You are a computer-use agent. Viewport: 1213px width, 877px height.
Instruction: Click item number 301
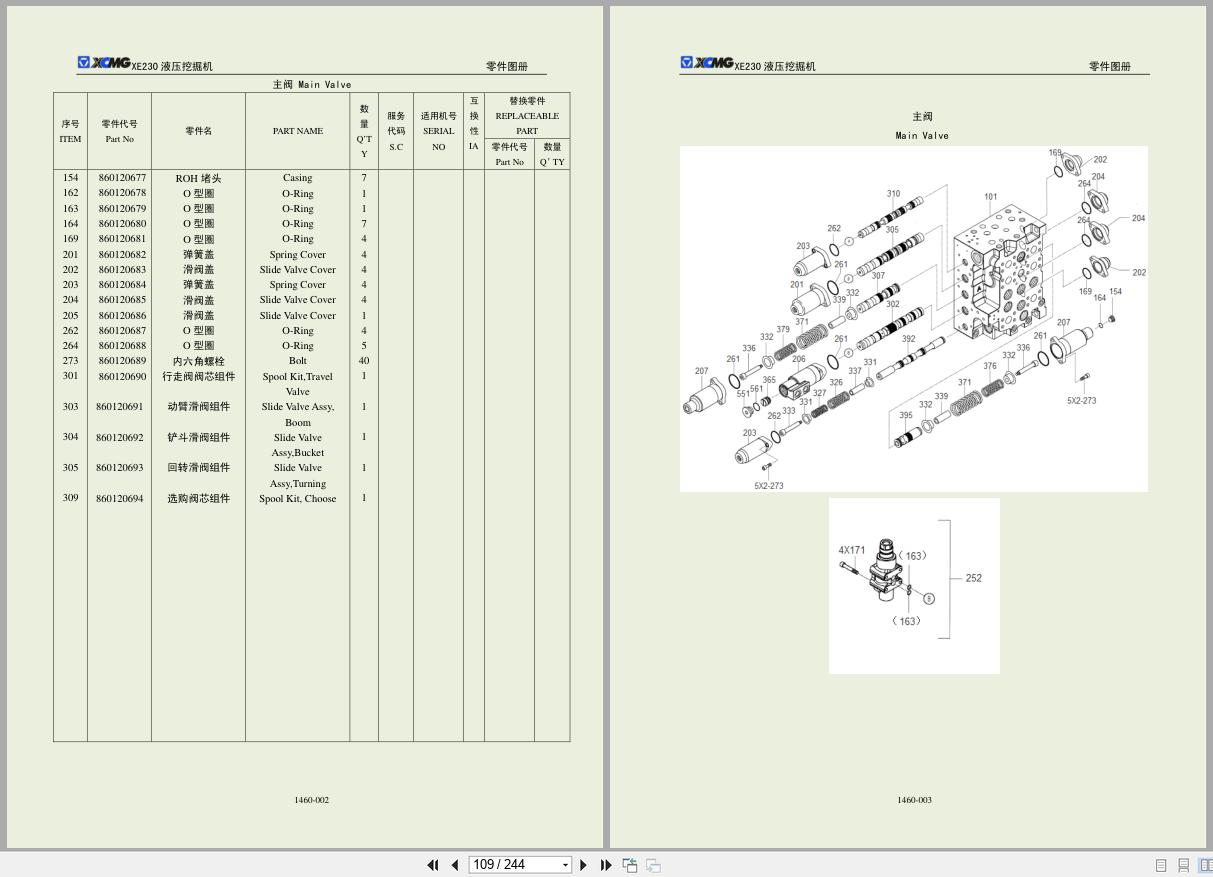pos(70,376)
